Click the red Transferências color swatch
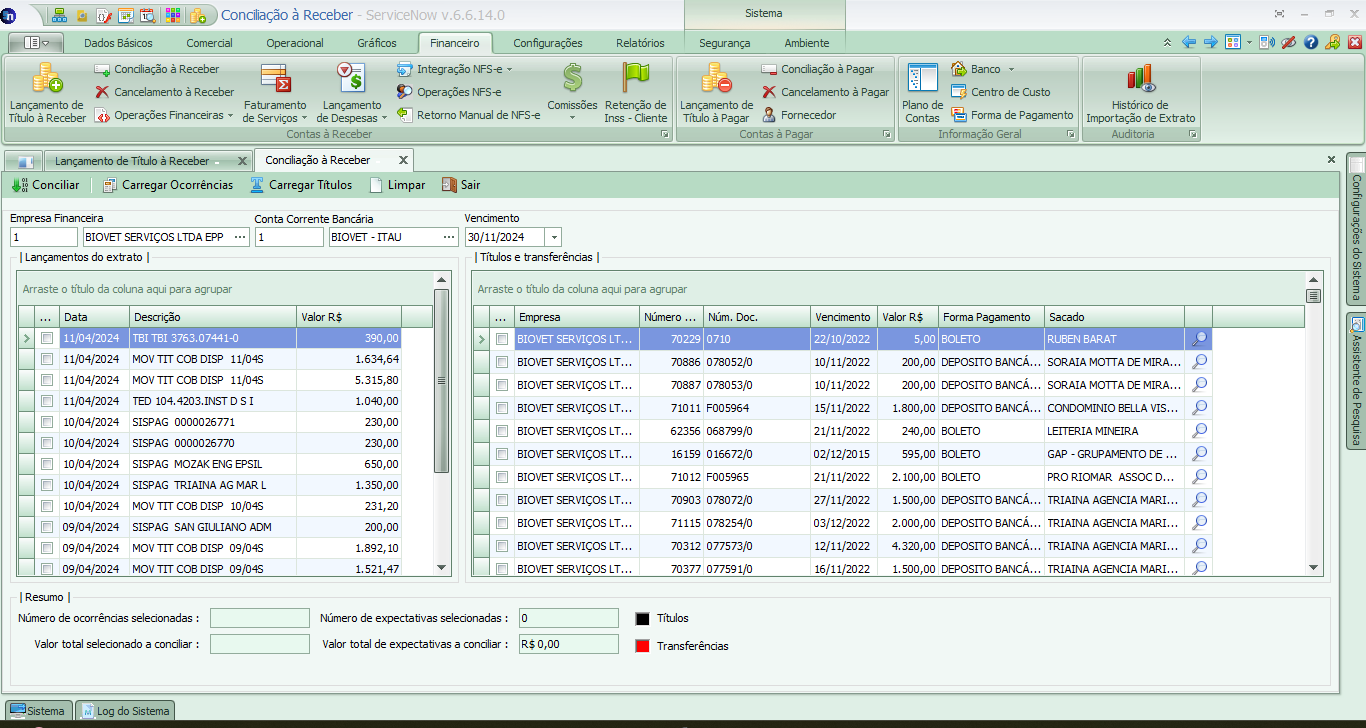Screen dimensions: 1366x728 (x=643, y=646)
